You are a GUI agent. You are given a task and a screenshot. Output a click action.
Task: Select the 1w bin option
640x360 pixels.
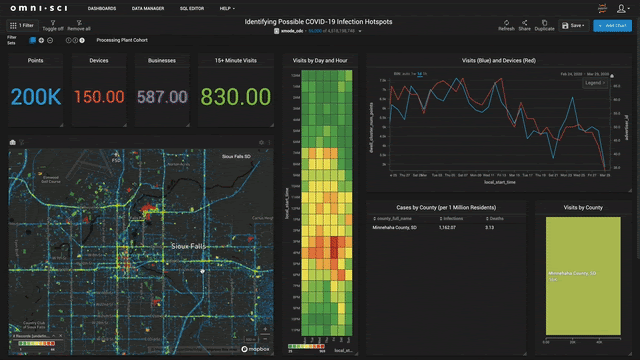tap(413, 74)
